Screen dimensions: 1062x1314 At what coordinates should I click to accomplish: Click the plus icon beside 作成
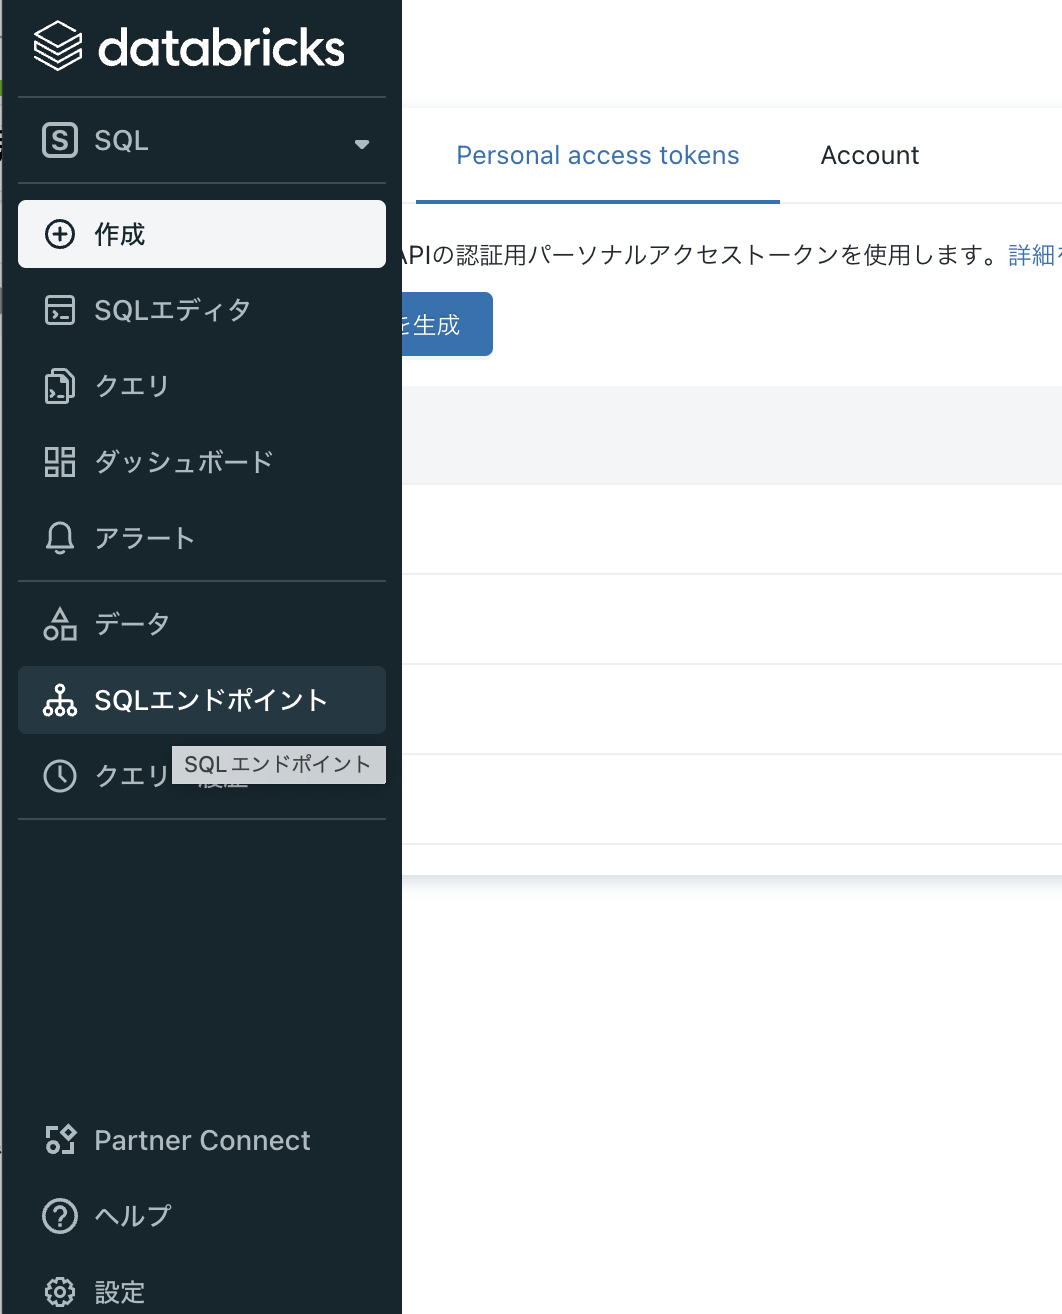click(60, 234)
